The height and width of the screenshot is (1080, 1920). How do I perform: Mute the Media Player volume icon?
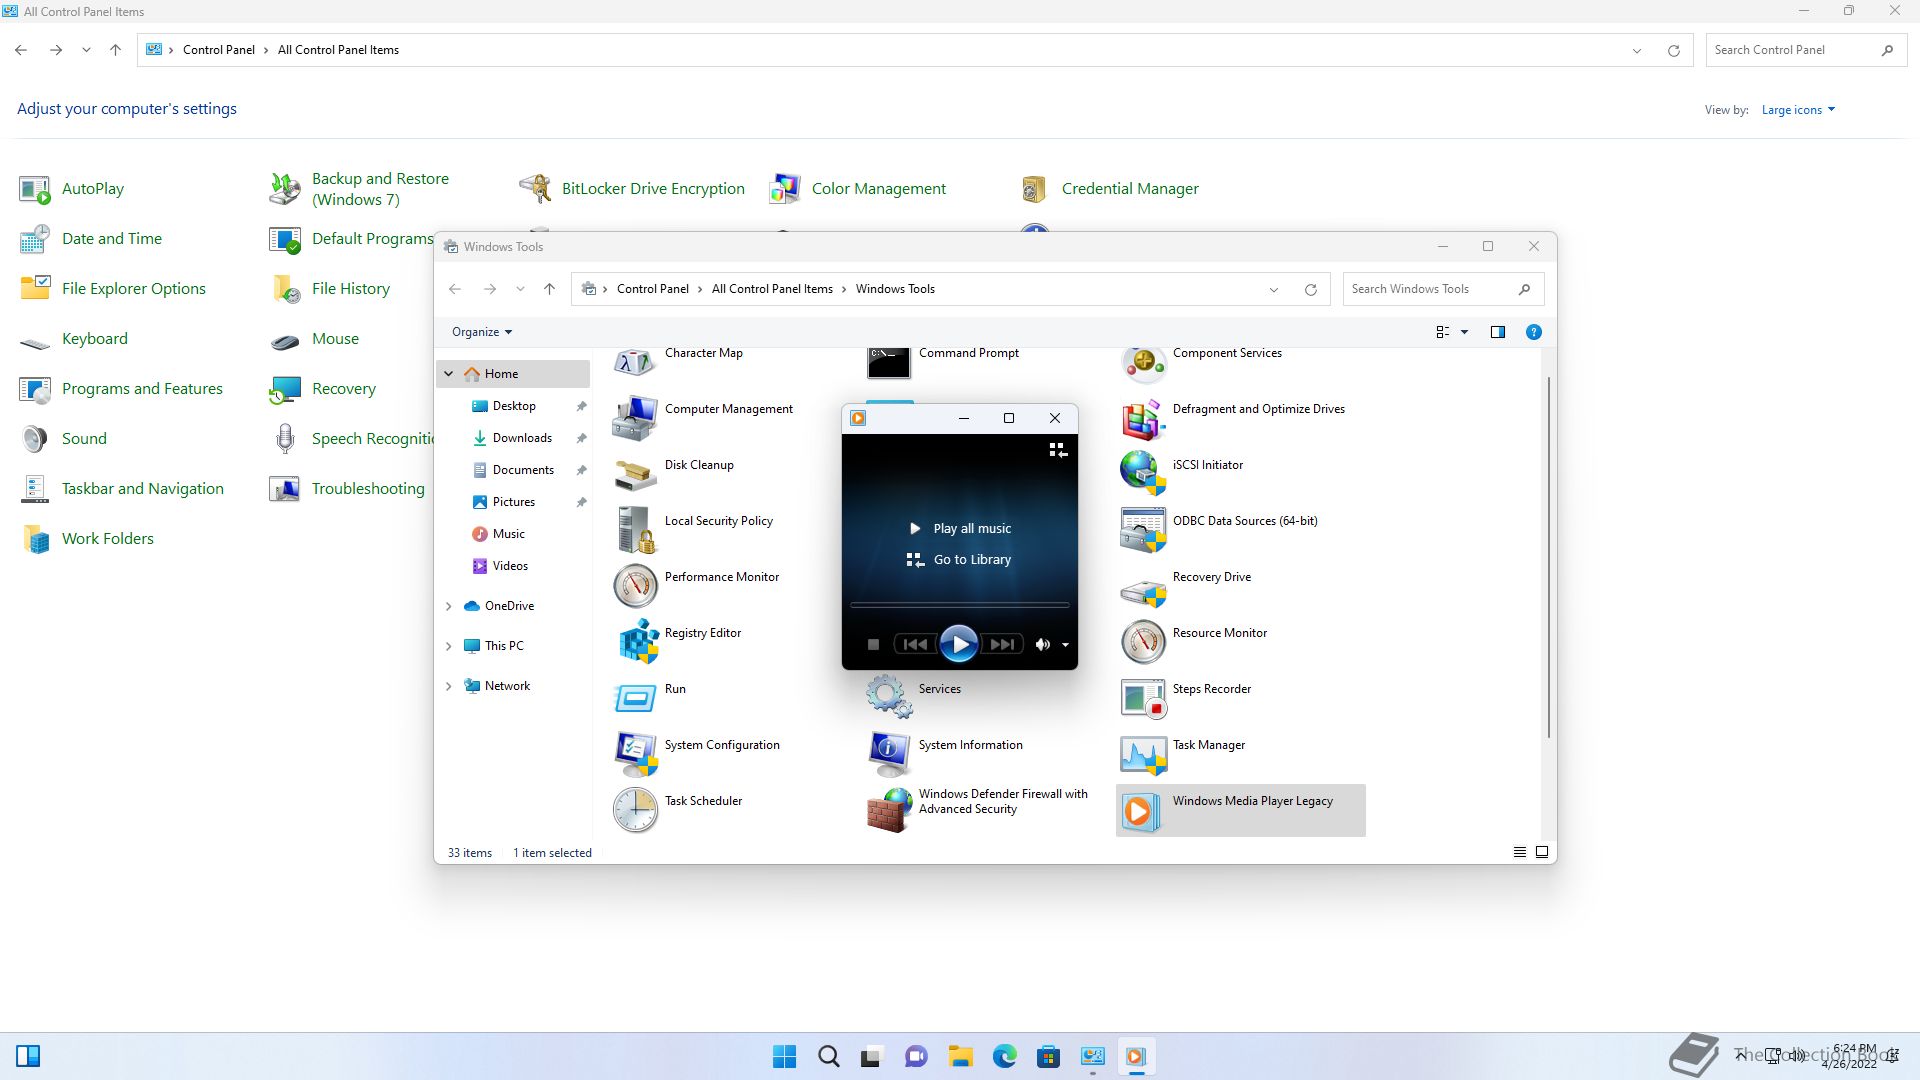pyautogui.click(x=1042, y=645)
